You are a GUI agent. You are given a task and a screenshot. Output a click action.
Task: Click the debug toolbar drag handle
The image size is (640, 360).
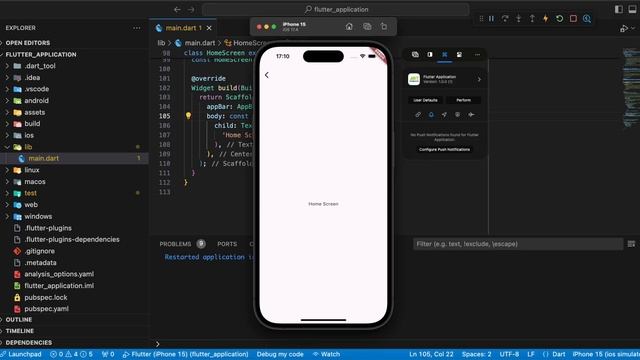click(481, 19)
